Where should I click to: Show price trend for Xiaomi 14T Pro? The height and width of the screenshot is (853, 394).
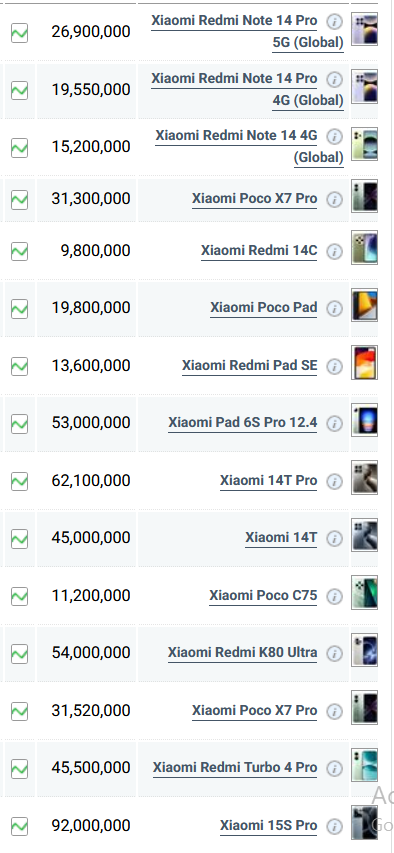pos(20,481)
